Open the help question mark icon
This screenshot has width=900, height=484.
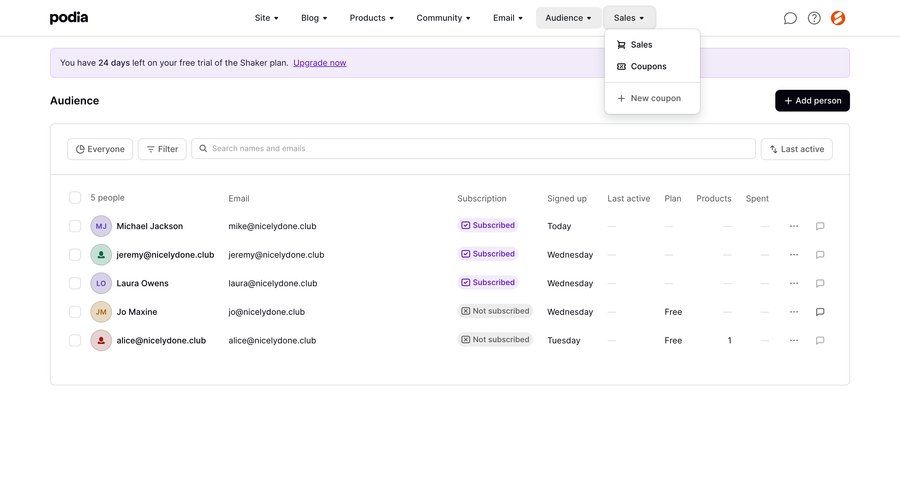814,18
